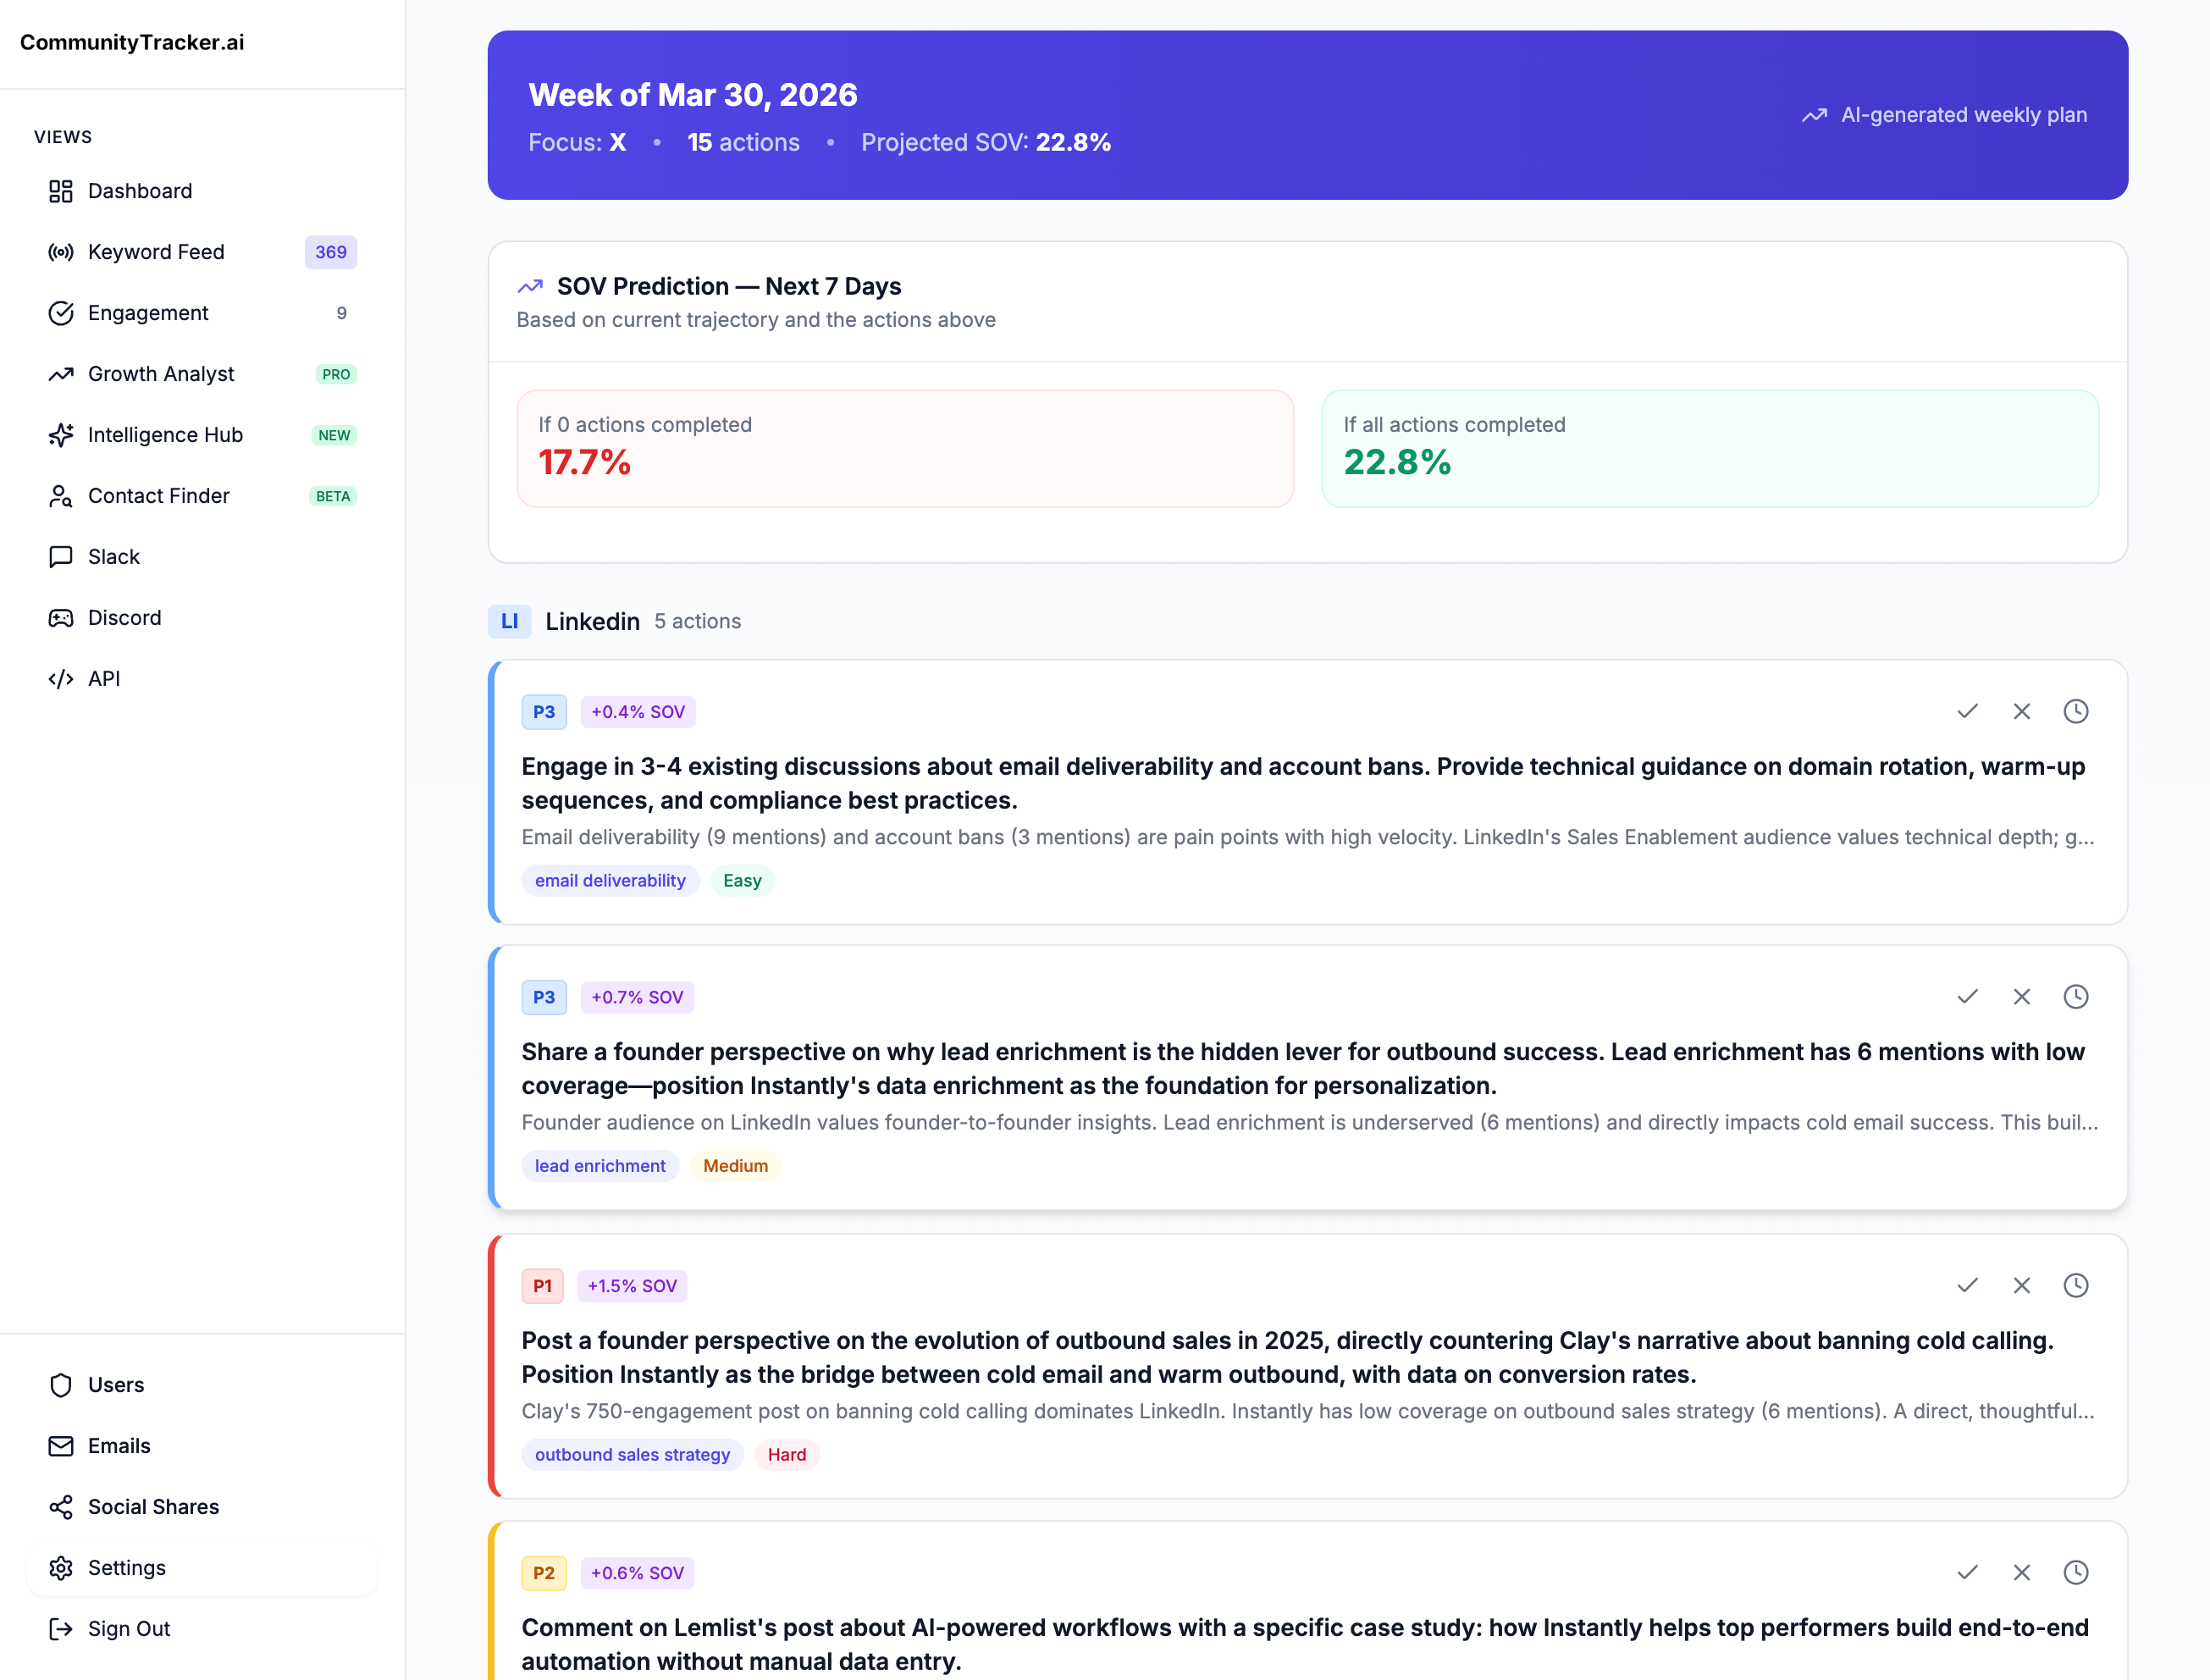
Task: Click the Social Shares share icon
Action: tap(61, 1507)
